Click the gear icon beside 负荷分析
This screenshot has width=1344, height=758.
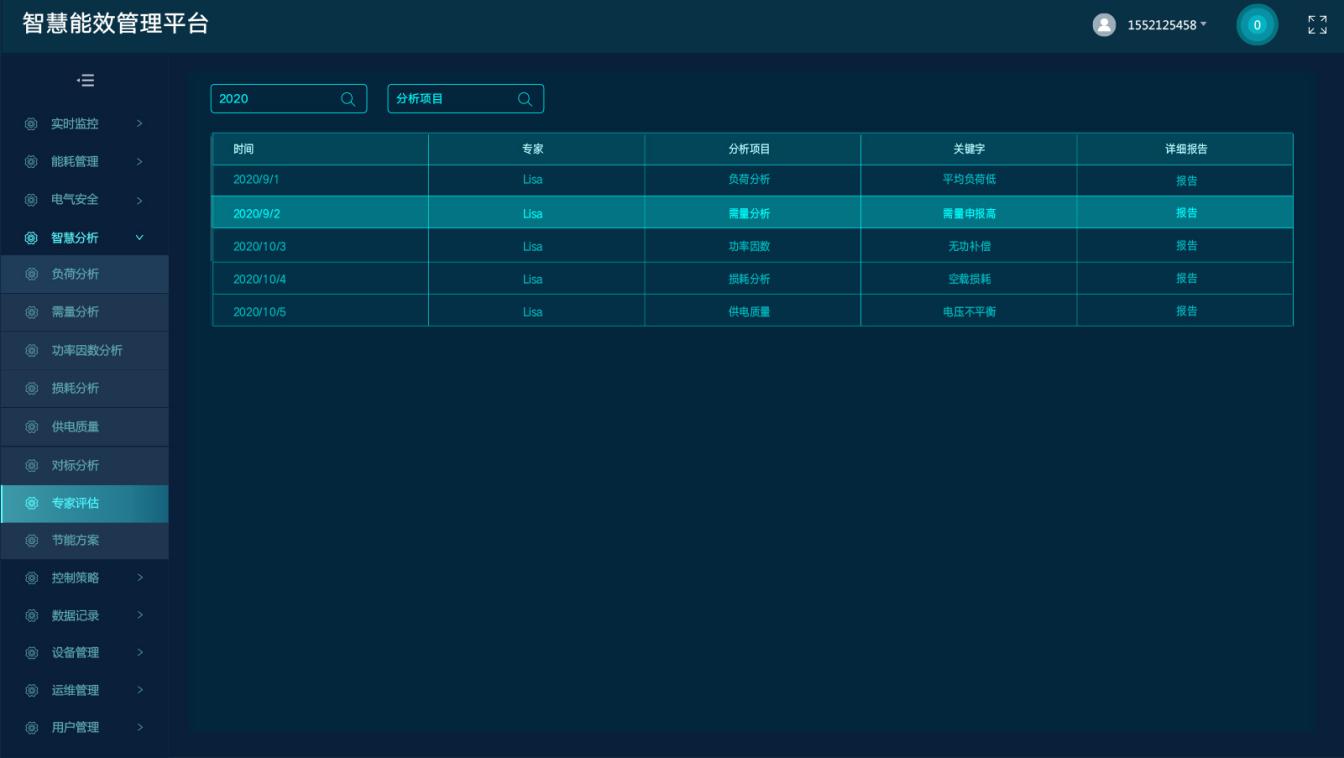click(31, 274)
